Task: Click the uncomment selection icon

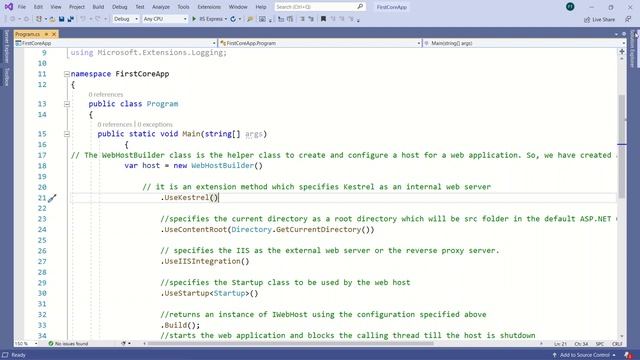Action: [311, 19]
